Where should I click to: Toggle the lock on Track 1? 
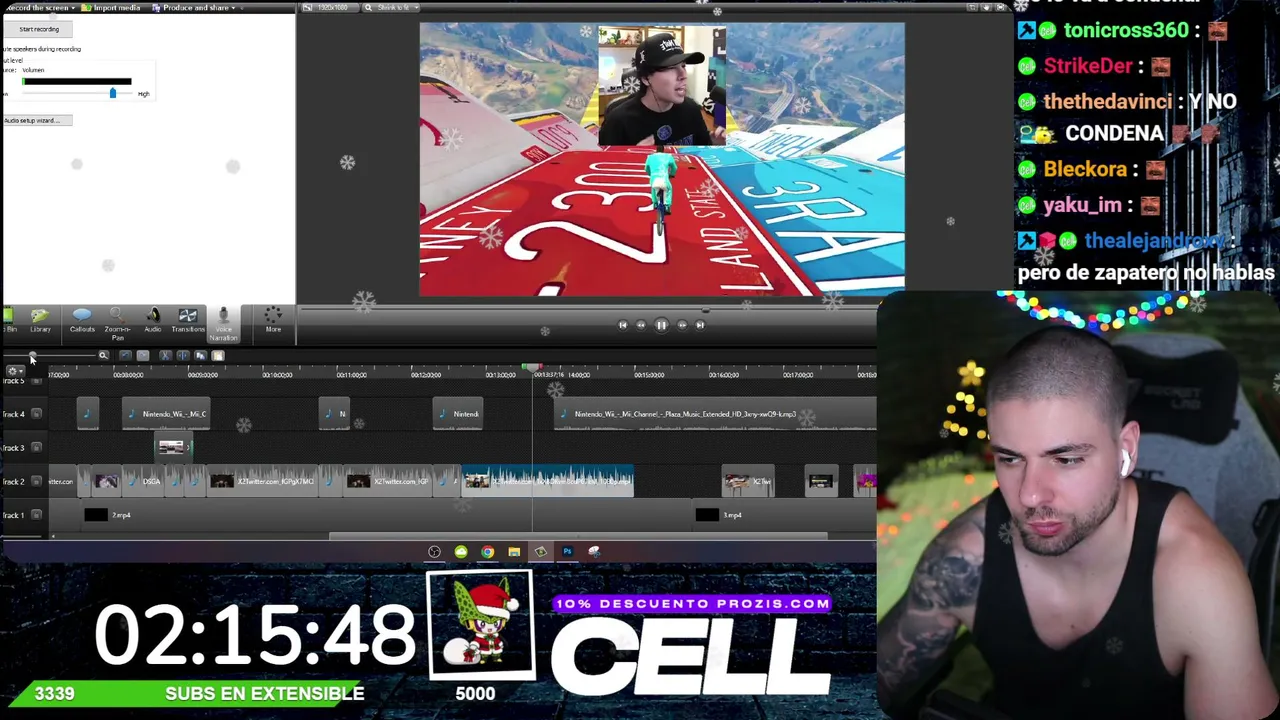pos(37,515)
